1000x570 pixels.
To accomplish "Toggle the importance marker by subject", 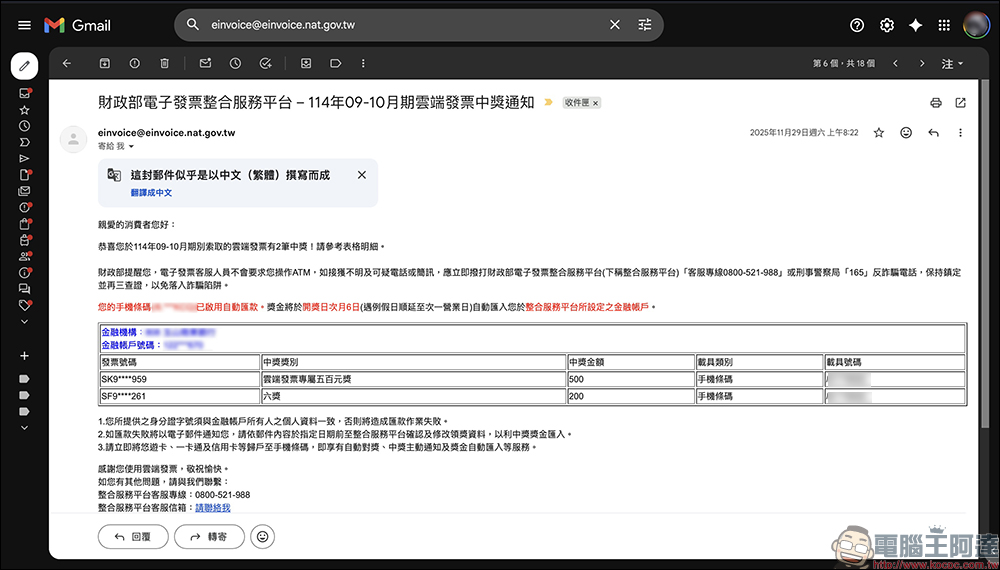I will coord(548,103).
